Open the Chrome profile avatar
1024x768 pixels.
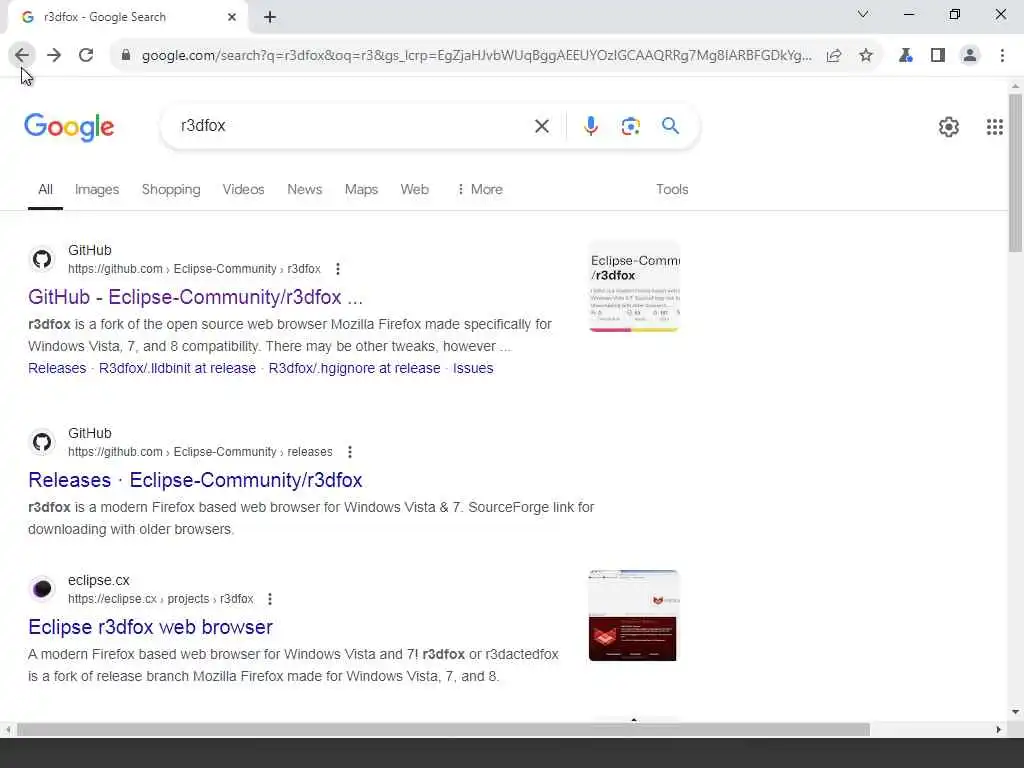tap(970, 56)
